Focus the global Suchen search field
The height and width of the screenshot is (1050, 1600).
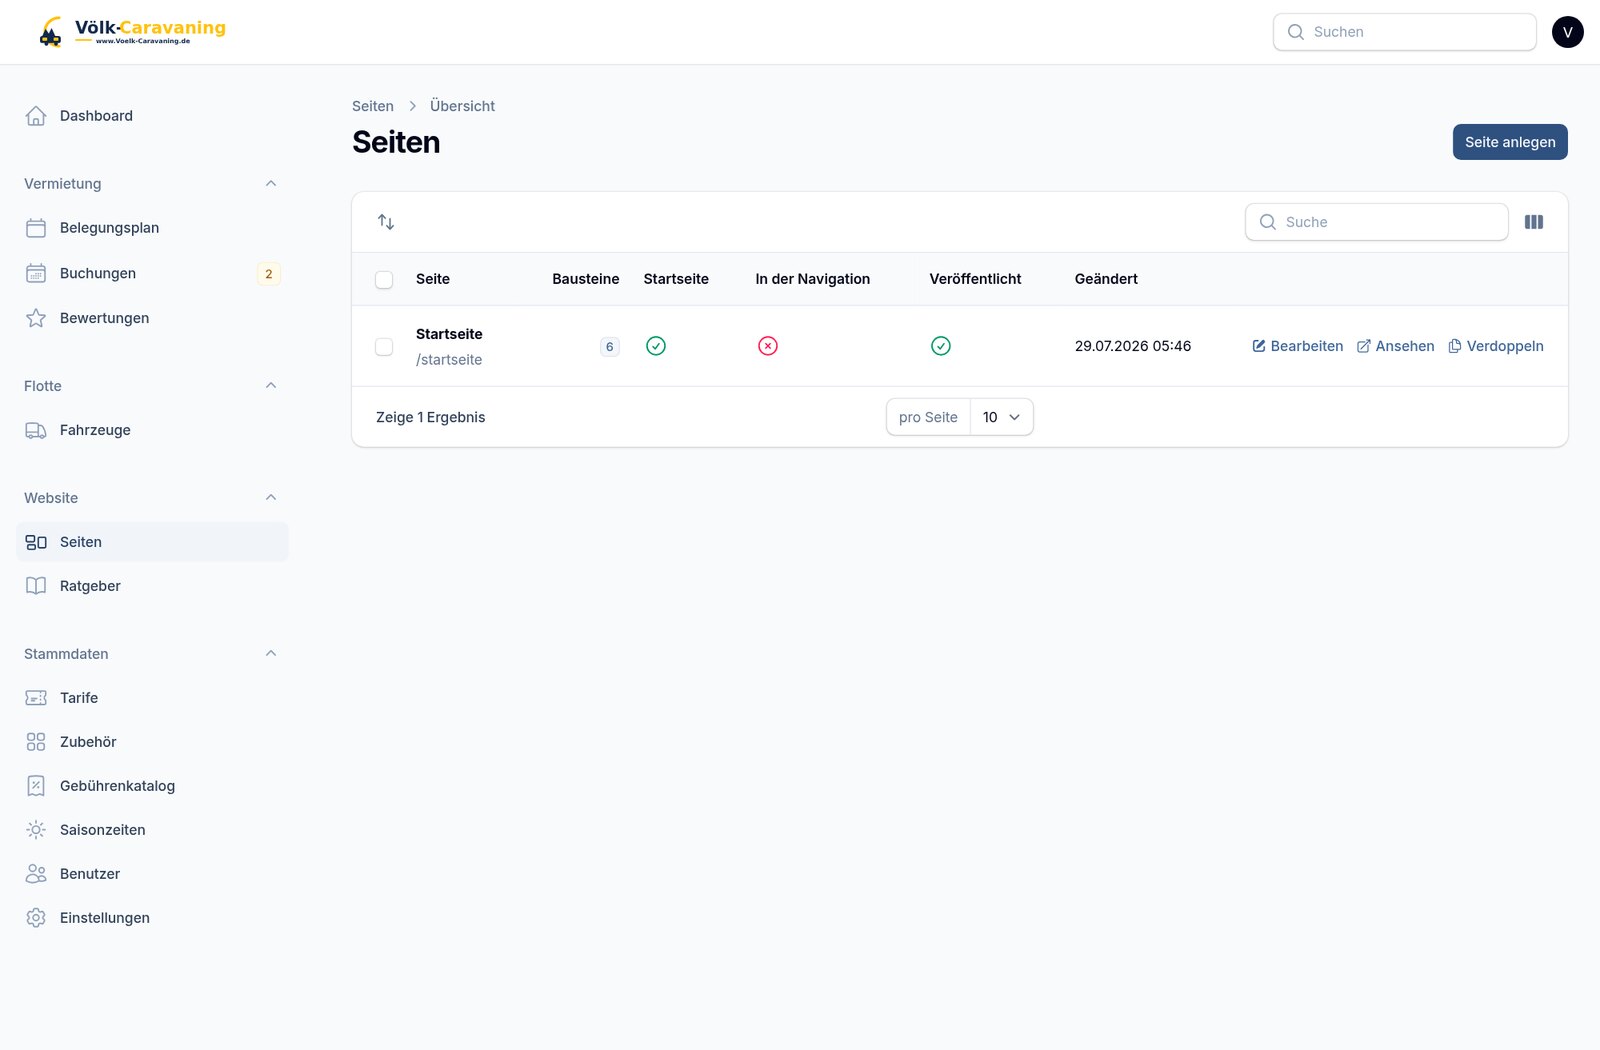tap(1405, 32)
